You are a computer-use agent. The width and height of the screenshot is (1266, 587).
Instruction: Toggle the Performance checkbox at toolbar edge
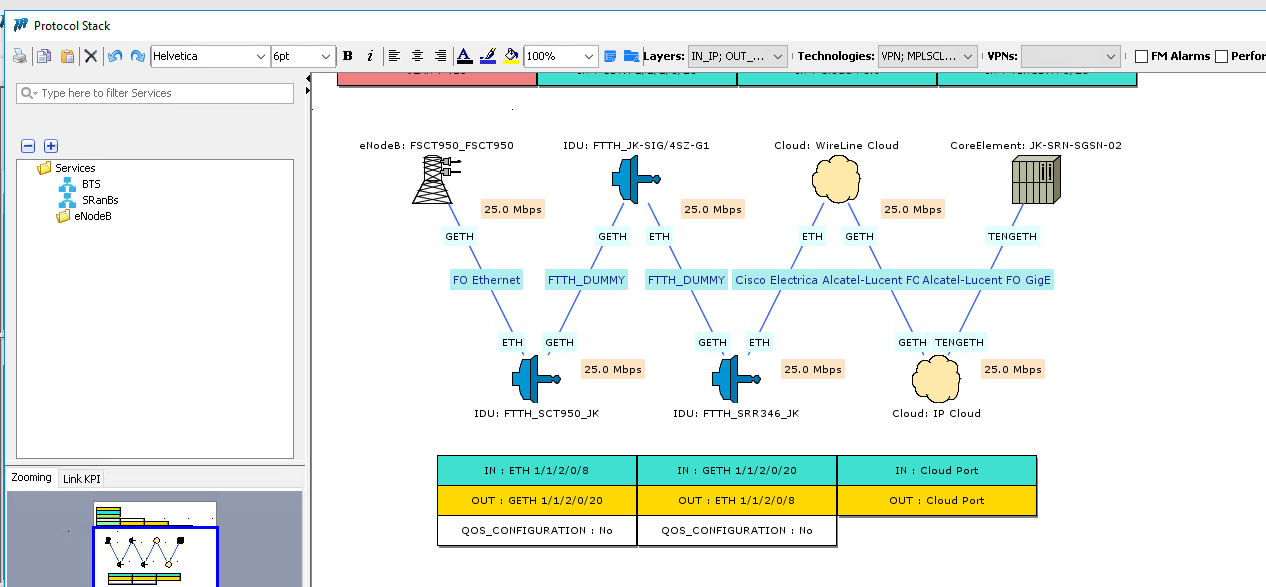[1221, 57]
